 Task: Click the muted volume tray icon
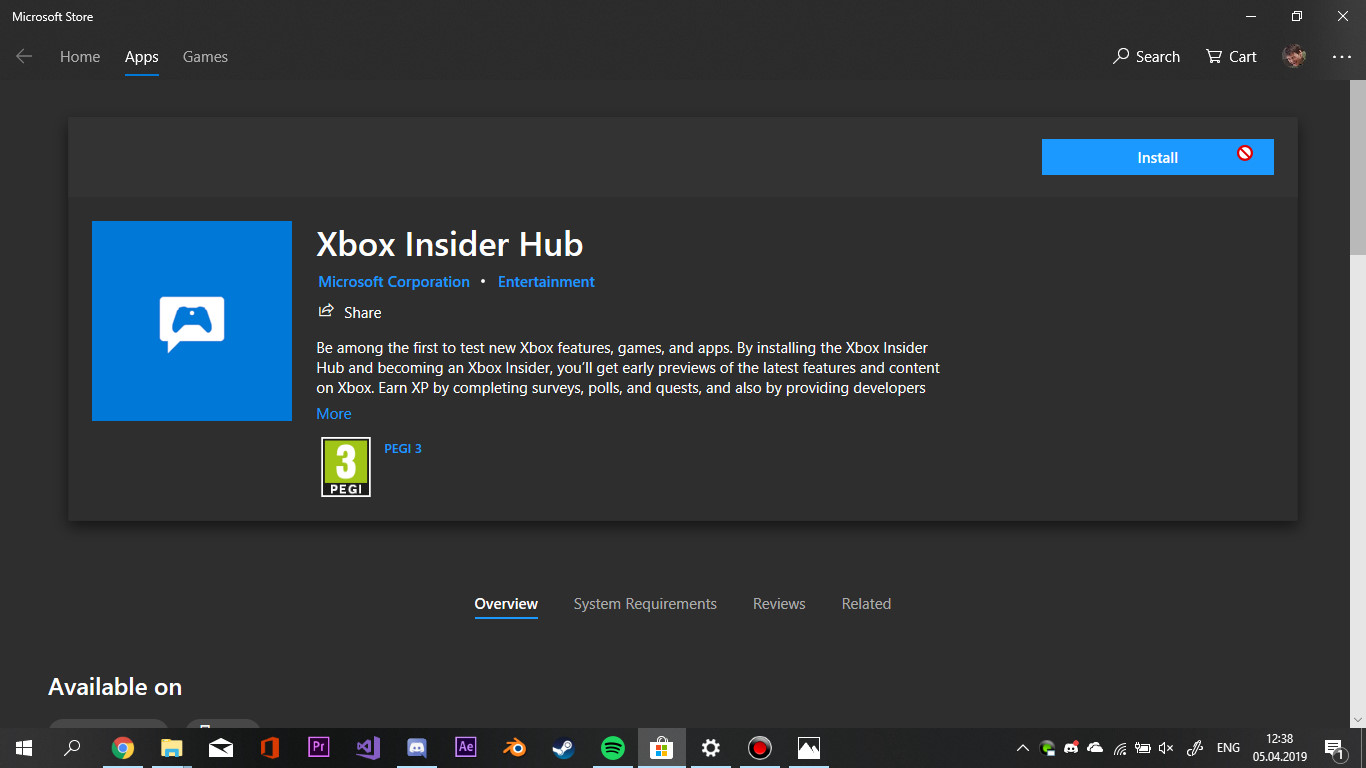pos(1166,748)
